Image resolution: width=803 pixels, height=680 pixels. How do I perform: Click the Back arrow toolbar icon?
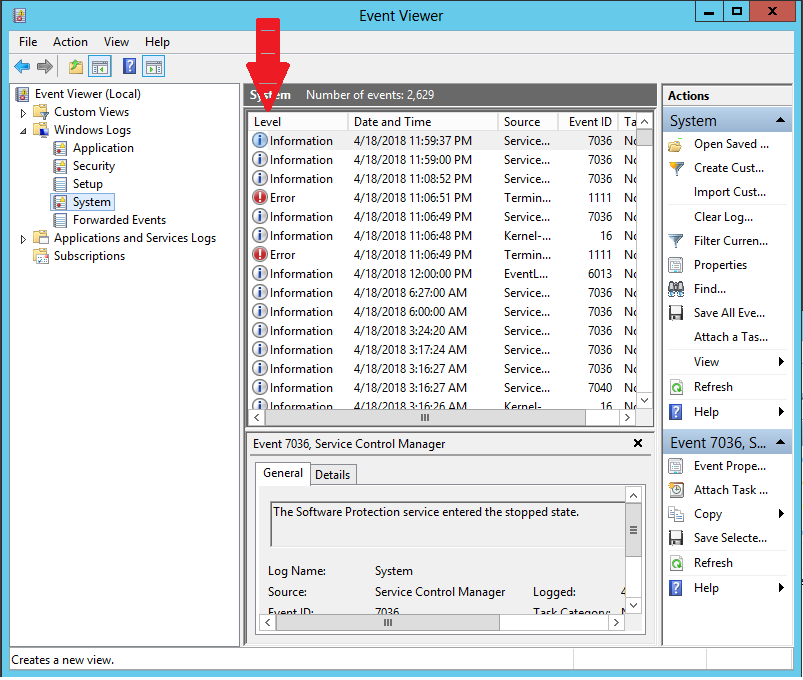pyautogui.click(x=22, y=67)
